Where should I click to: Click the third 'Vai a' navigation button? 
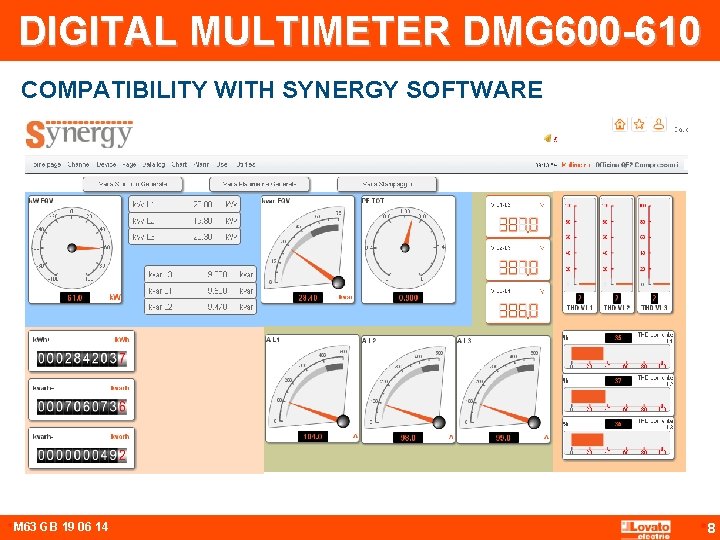[x=387, y=184]
